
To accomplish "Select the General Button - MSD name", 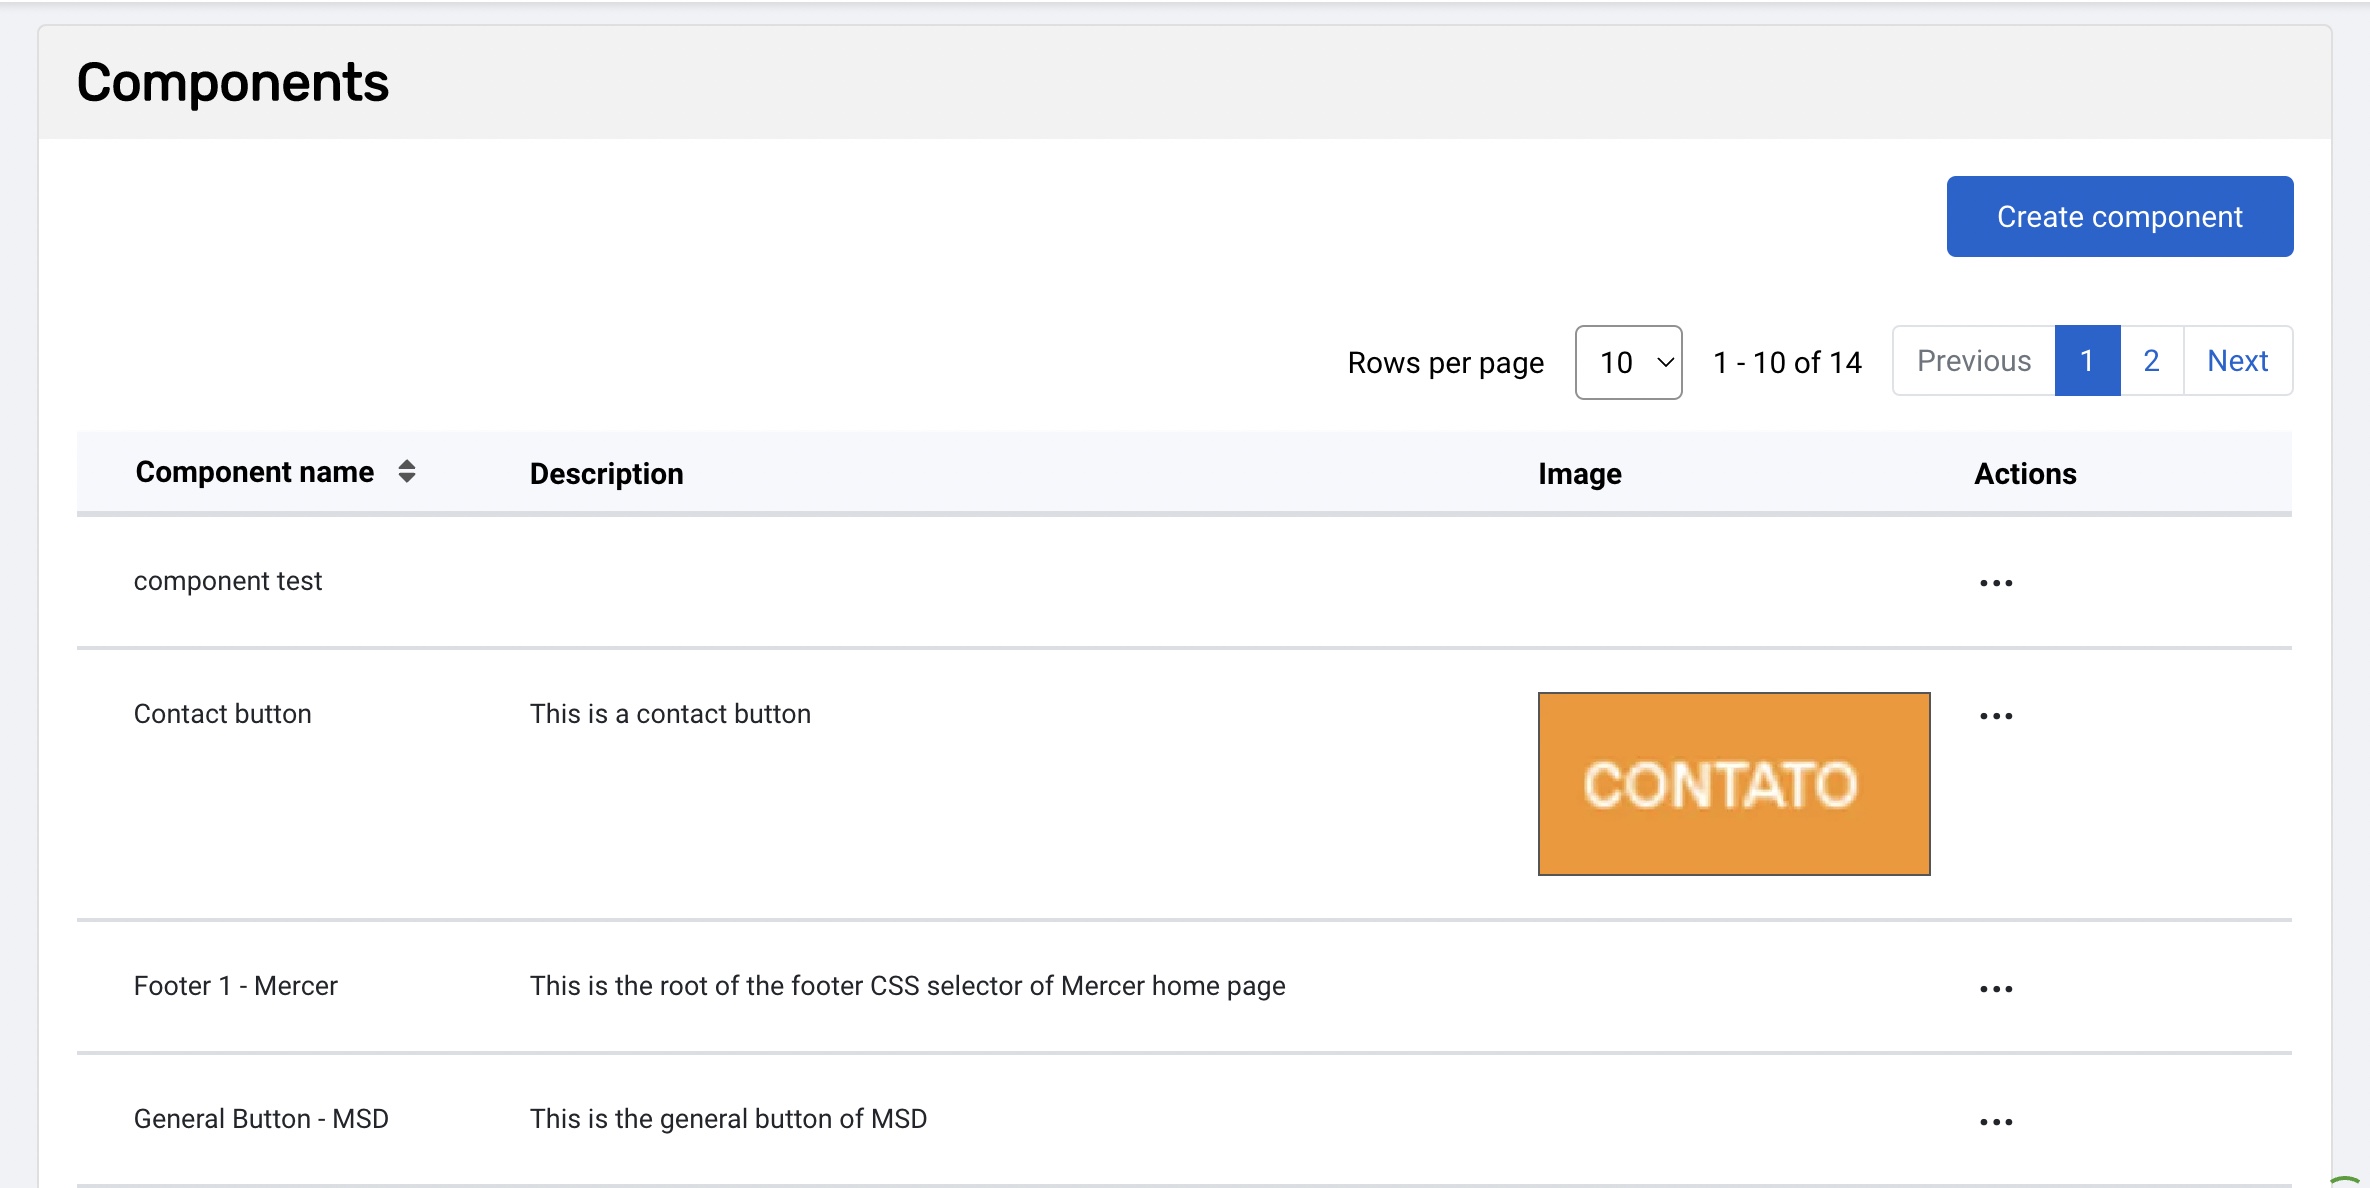I will (261, 1119).
